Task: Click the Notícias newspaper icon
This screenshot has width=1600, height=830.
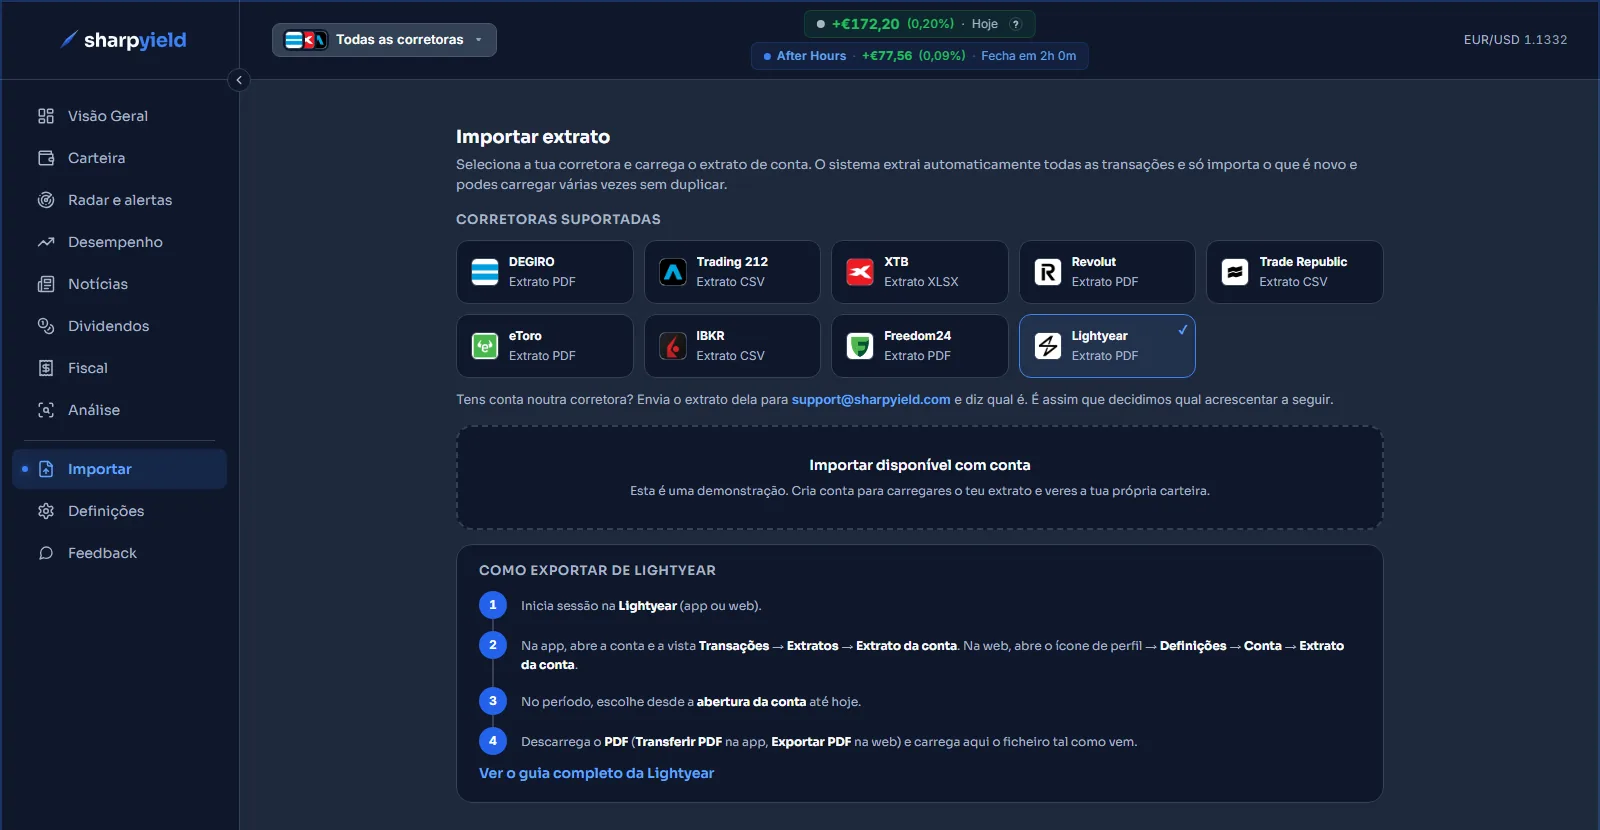Action: tap(46, 284)
